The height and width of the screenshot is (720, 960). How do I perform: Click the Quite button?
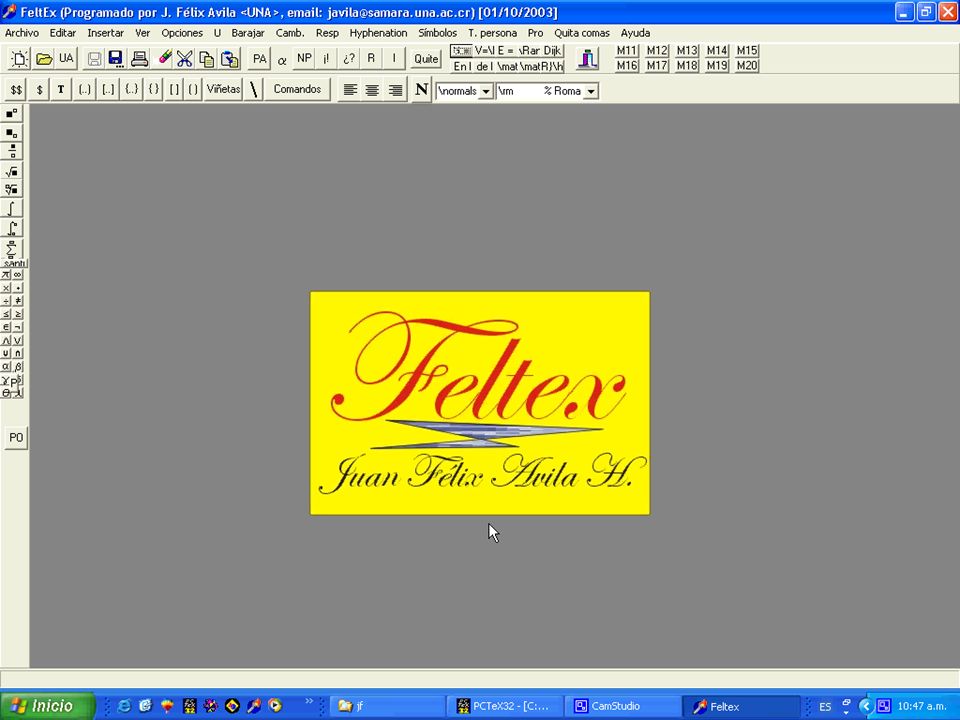tap(426, 59)
